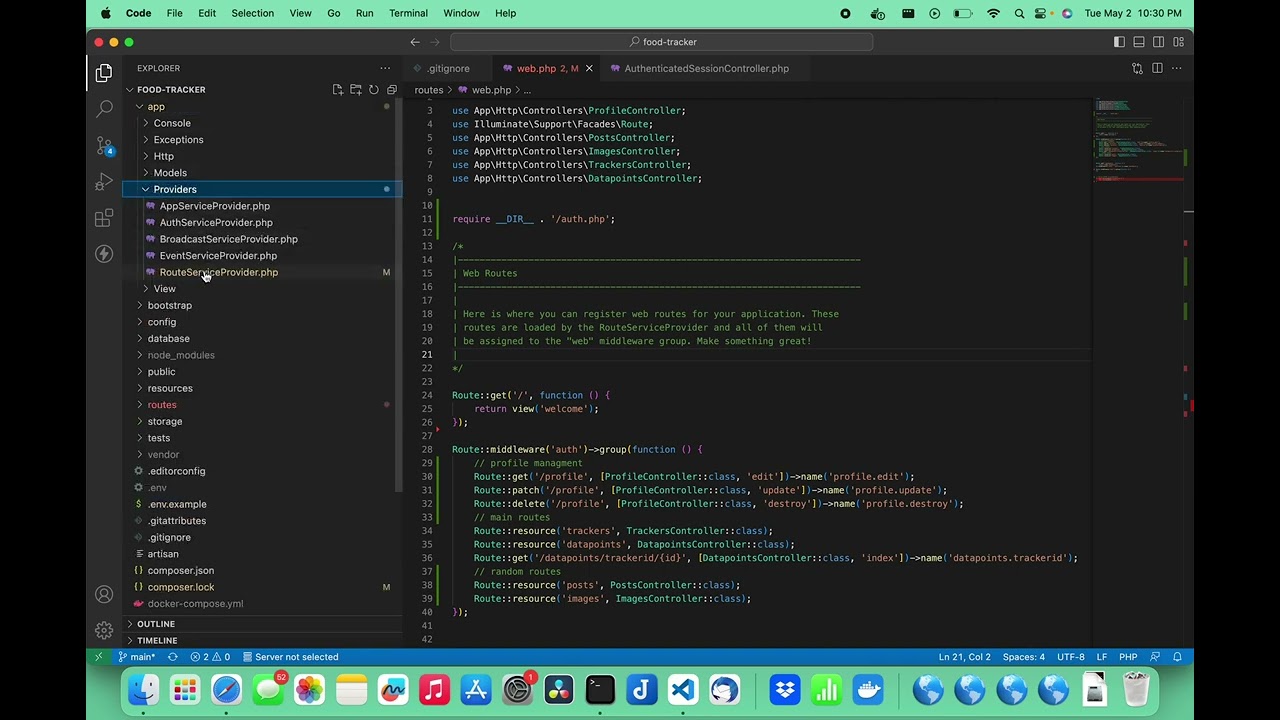The width and height of the screenshot is (1280, 720).
Task: Open the remote window indicator
Action: pos(98,657)
